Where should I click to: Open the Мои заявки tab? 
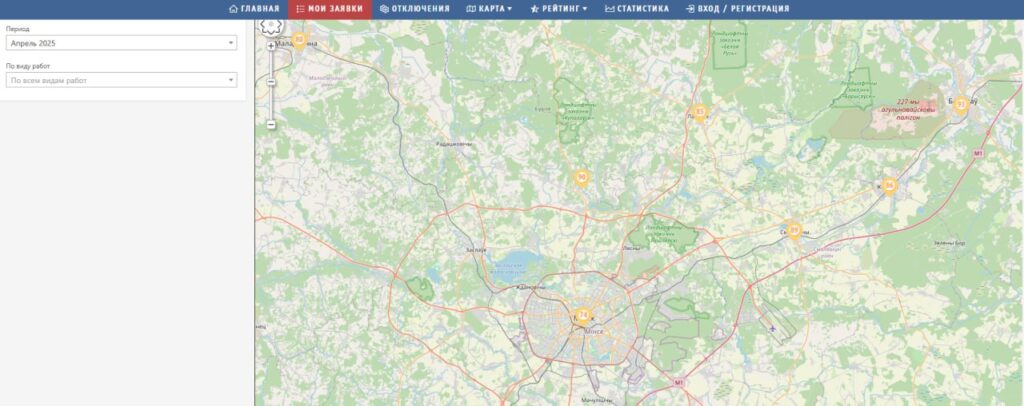coord(330,9)
